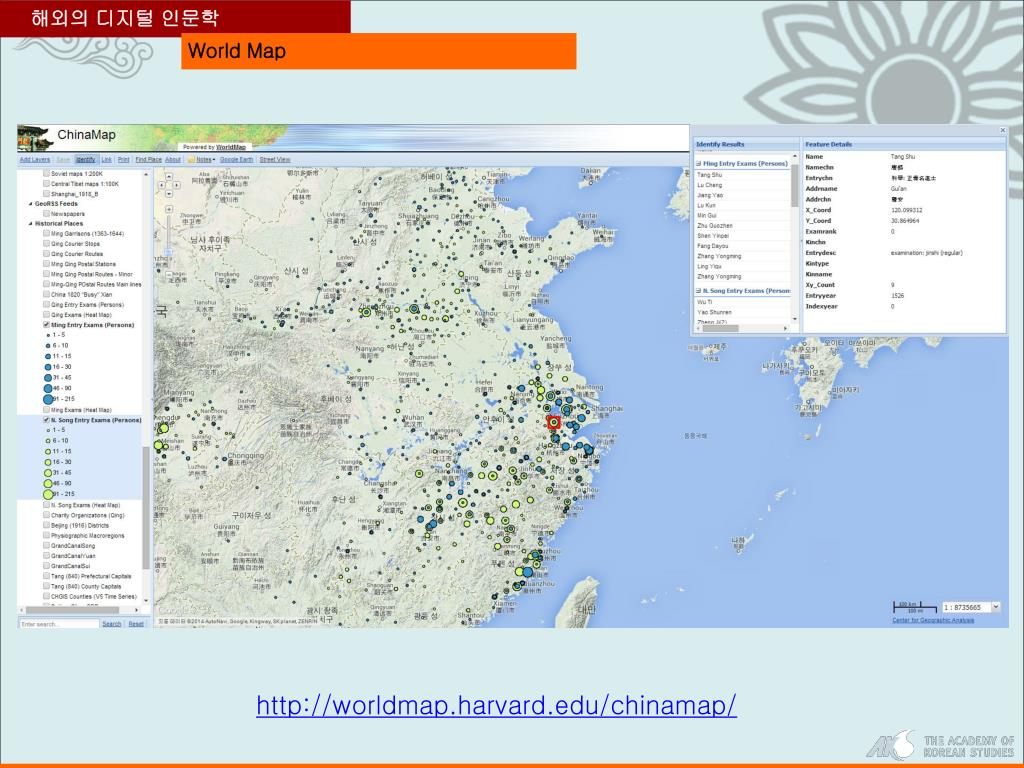The width and height of the screenshot is (1024, 768).
Task: Open the WorldMap link in header
Action: pos(231,148)
